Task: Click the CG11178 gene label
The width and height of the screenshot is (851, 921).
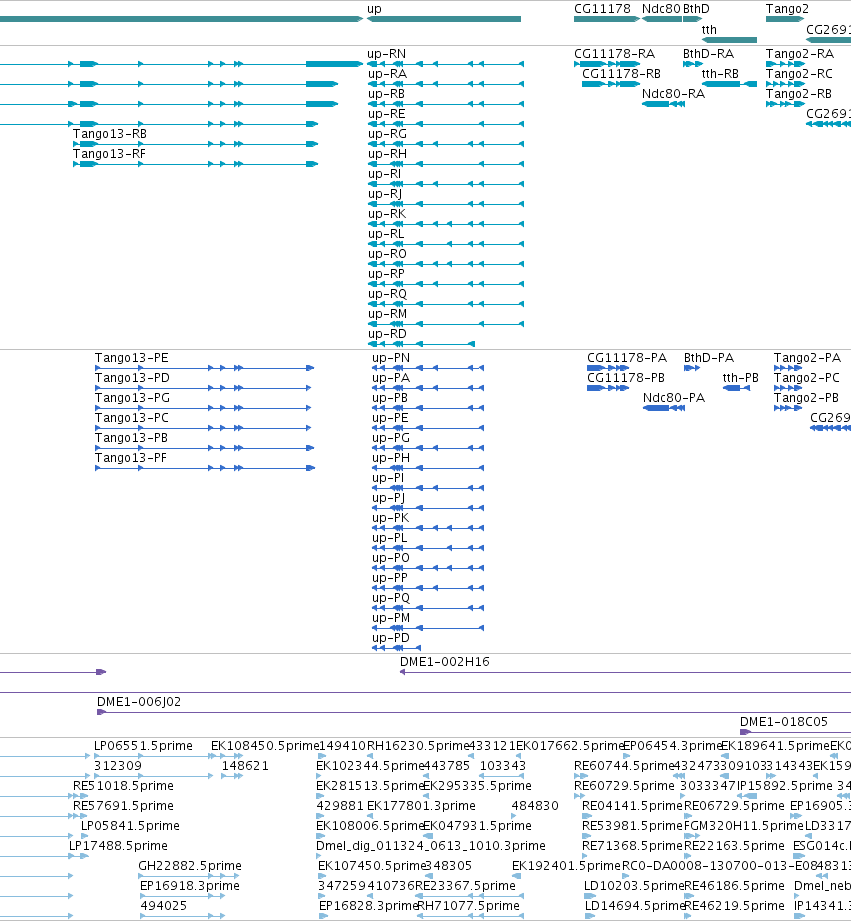Action: (602, 9)
